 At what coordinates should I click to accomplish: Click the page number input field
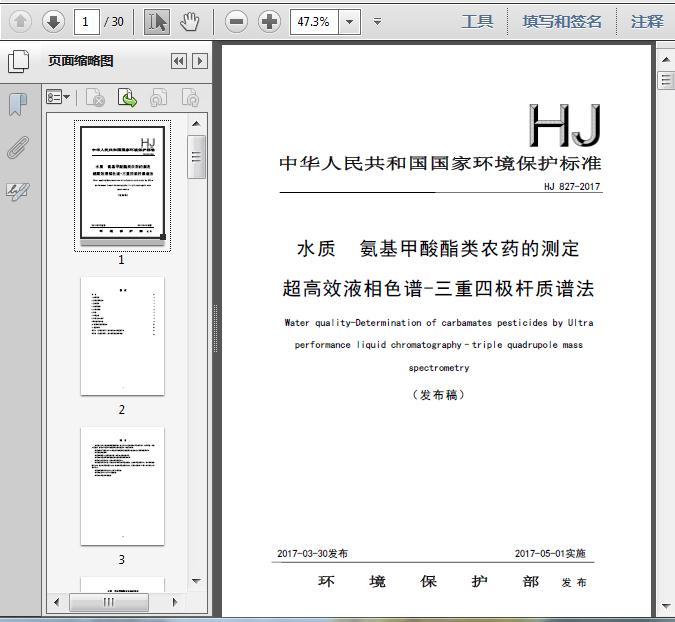coord(88,21)
